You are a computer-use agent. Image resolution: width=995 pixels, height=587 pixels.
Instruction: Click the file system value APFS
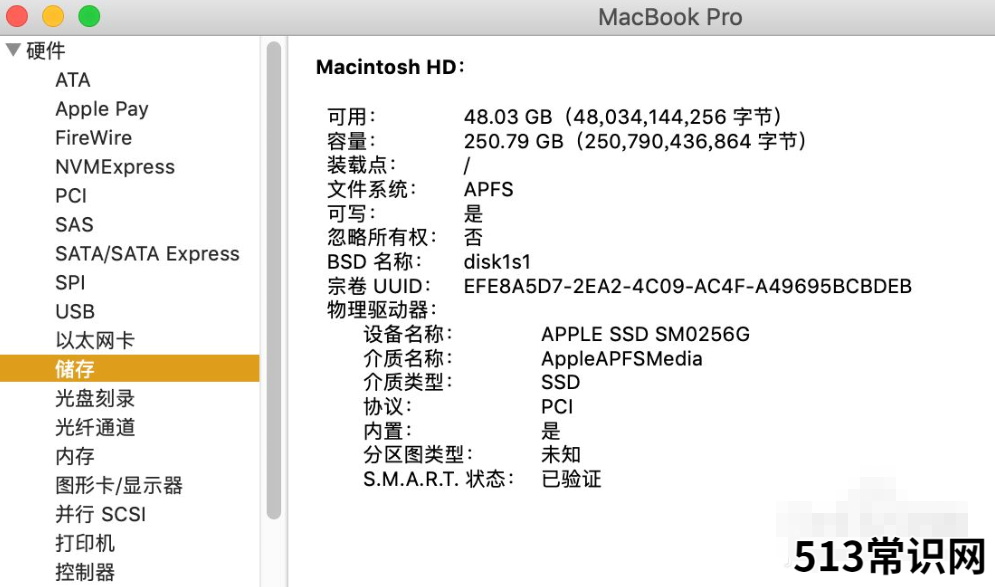coord(489,189)
